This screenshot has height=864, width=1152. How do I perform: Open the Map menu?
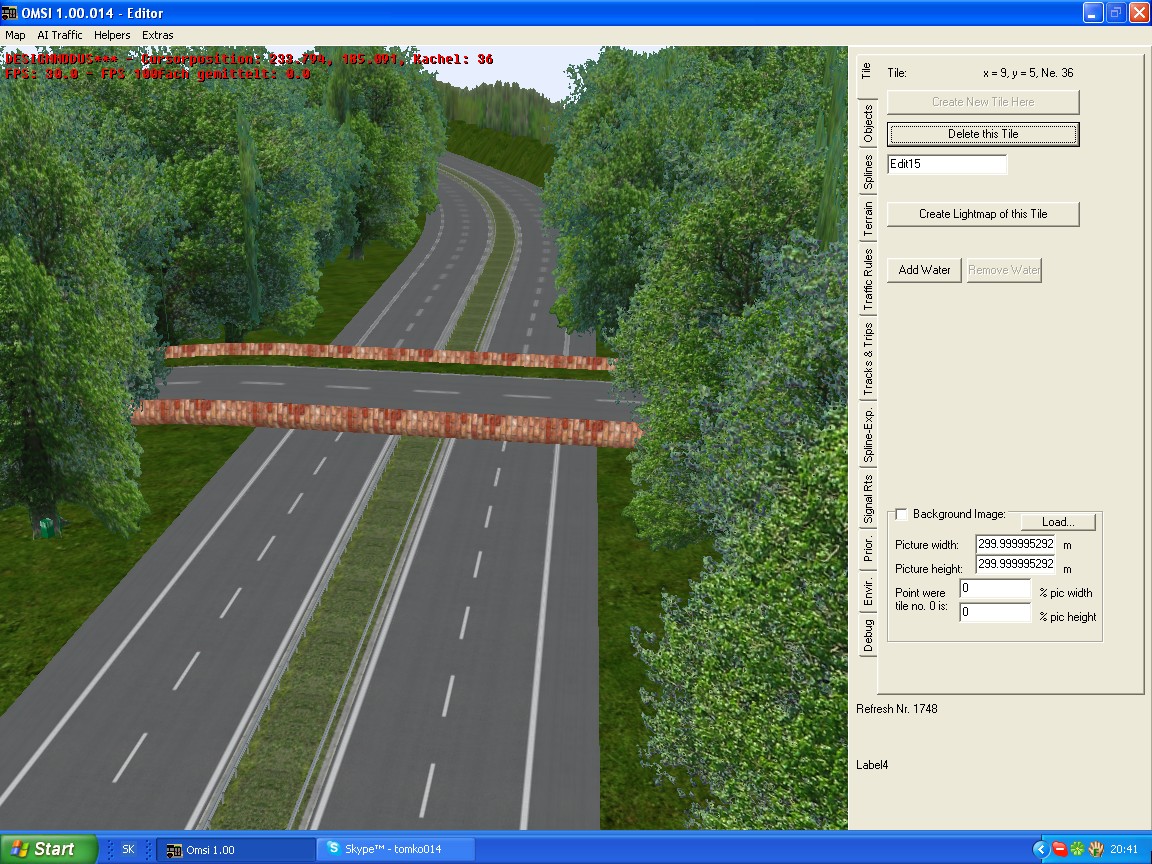15,35
